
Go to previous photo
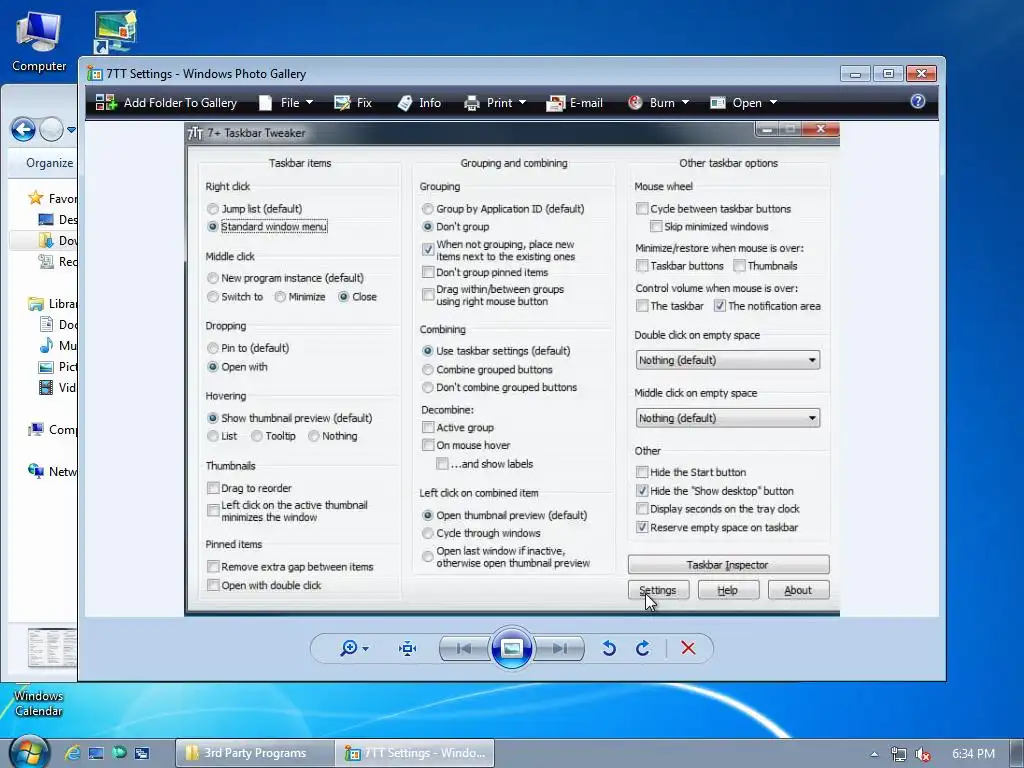click(464, 648)
